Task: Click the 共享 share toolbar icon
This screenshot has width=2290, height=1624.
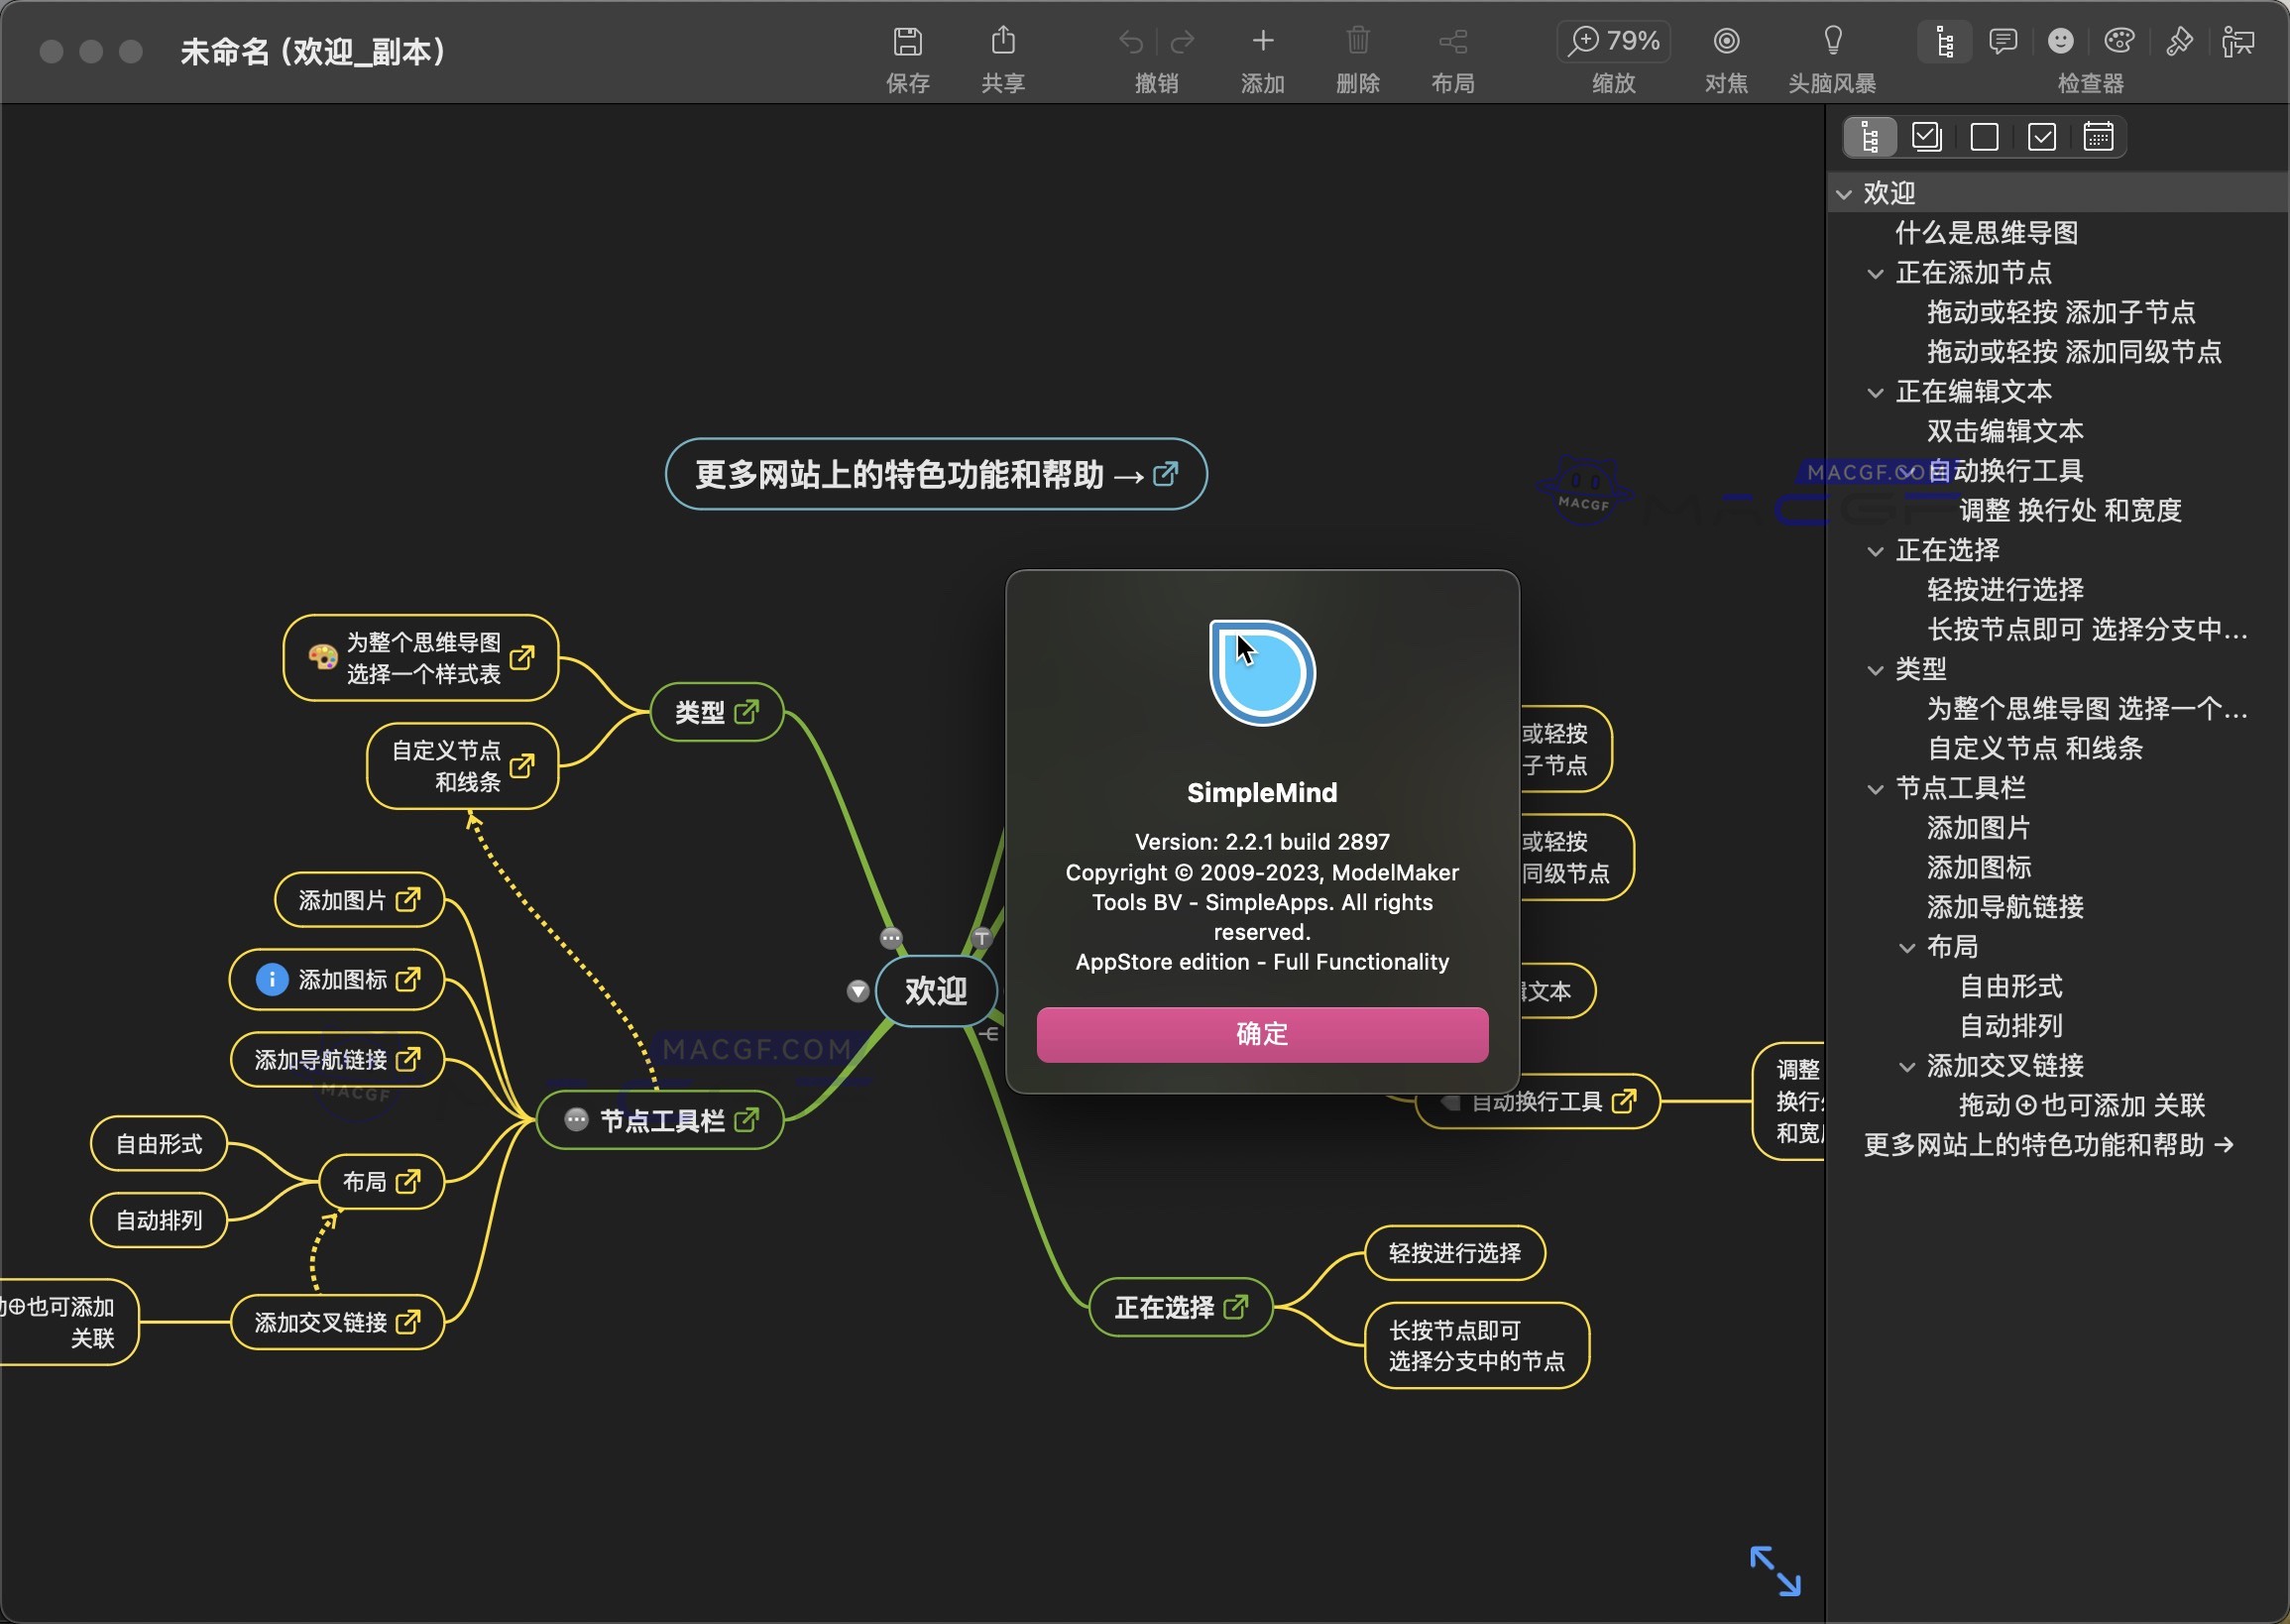Action: pos(1004,40)
